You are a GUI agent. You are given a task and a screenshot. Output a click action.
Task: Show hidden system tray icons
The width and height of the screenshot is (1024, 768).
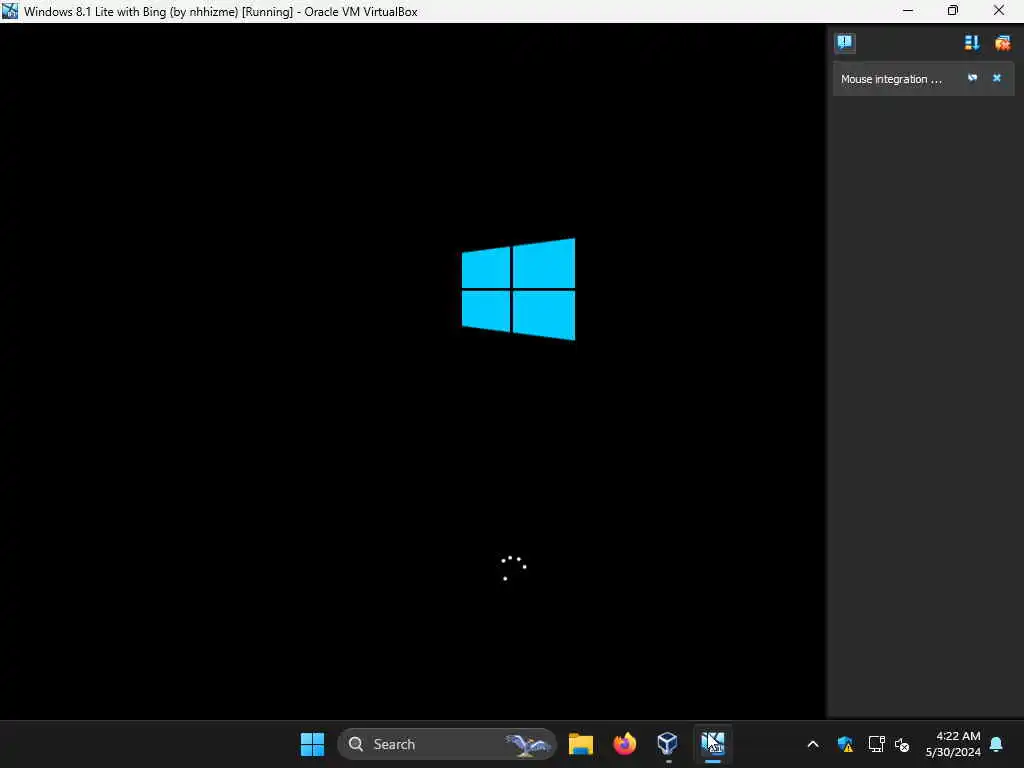tap(813, 744)
